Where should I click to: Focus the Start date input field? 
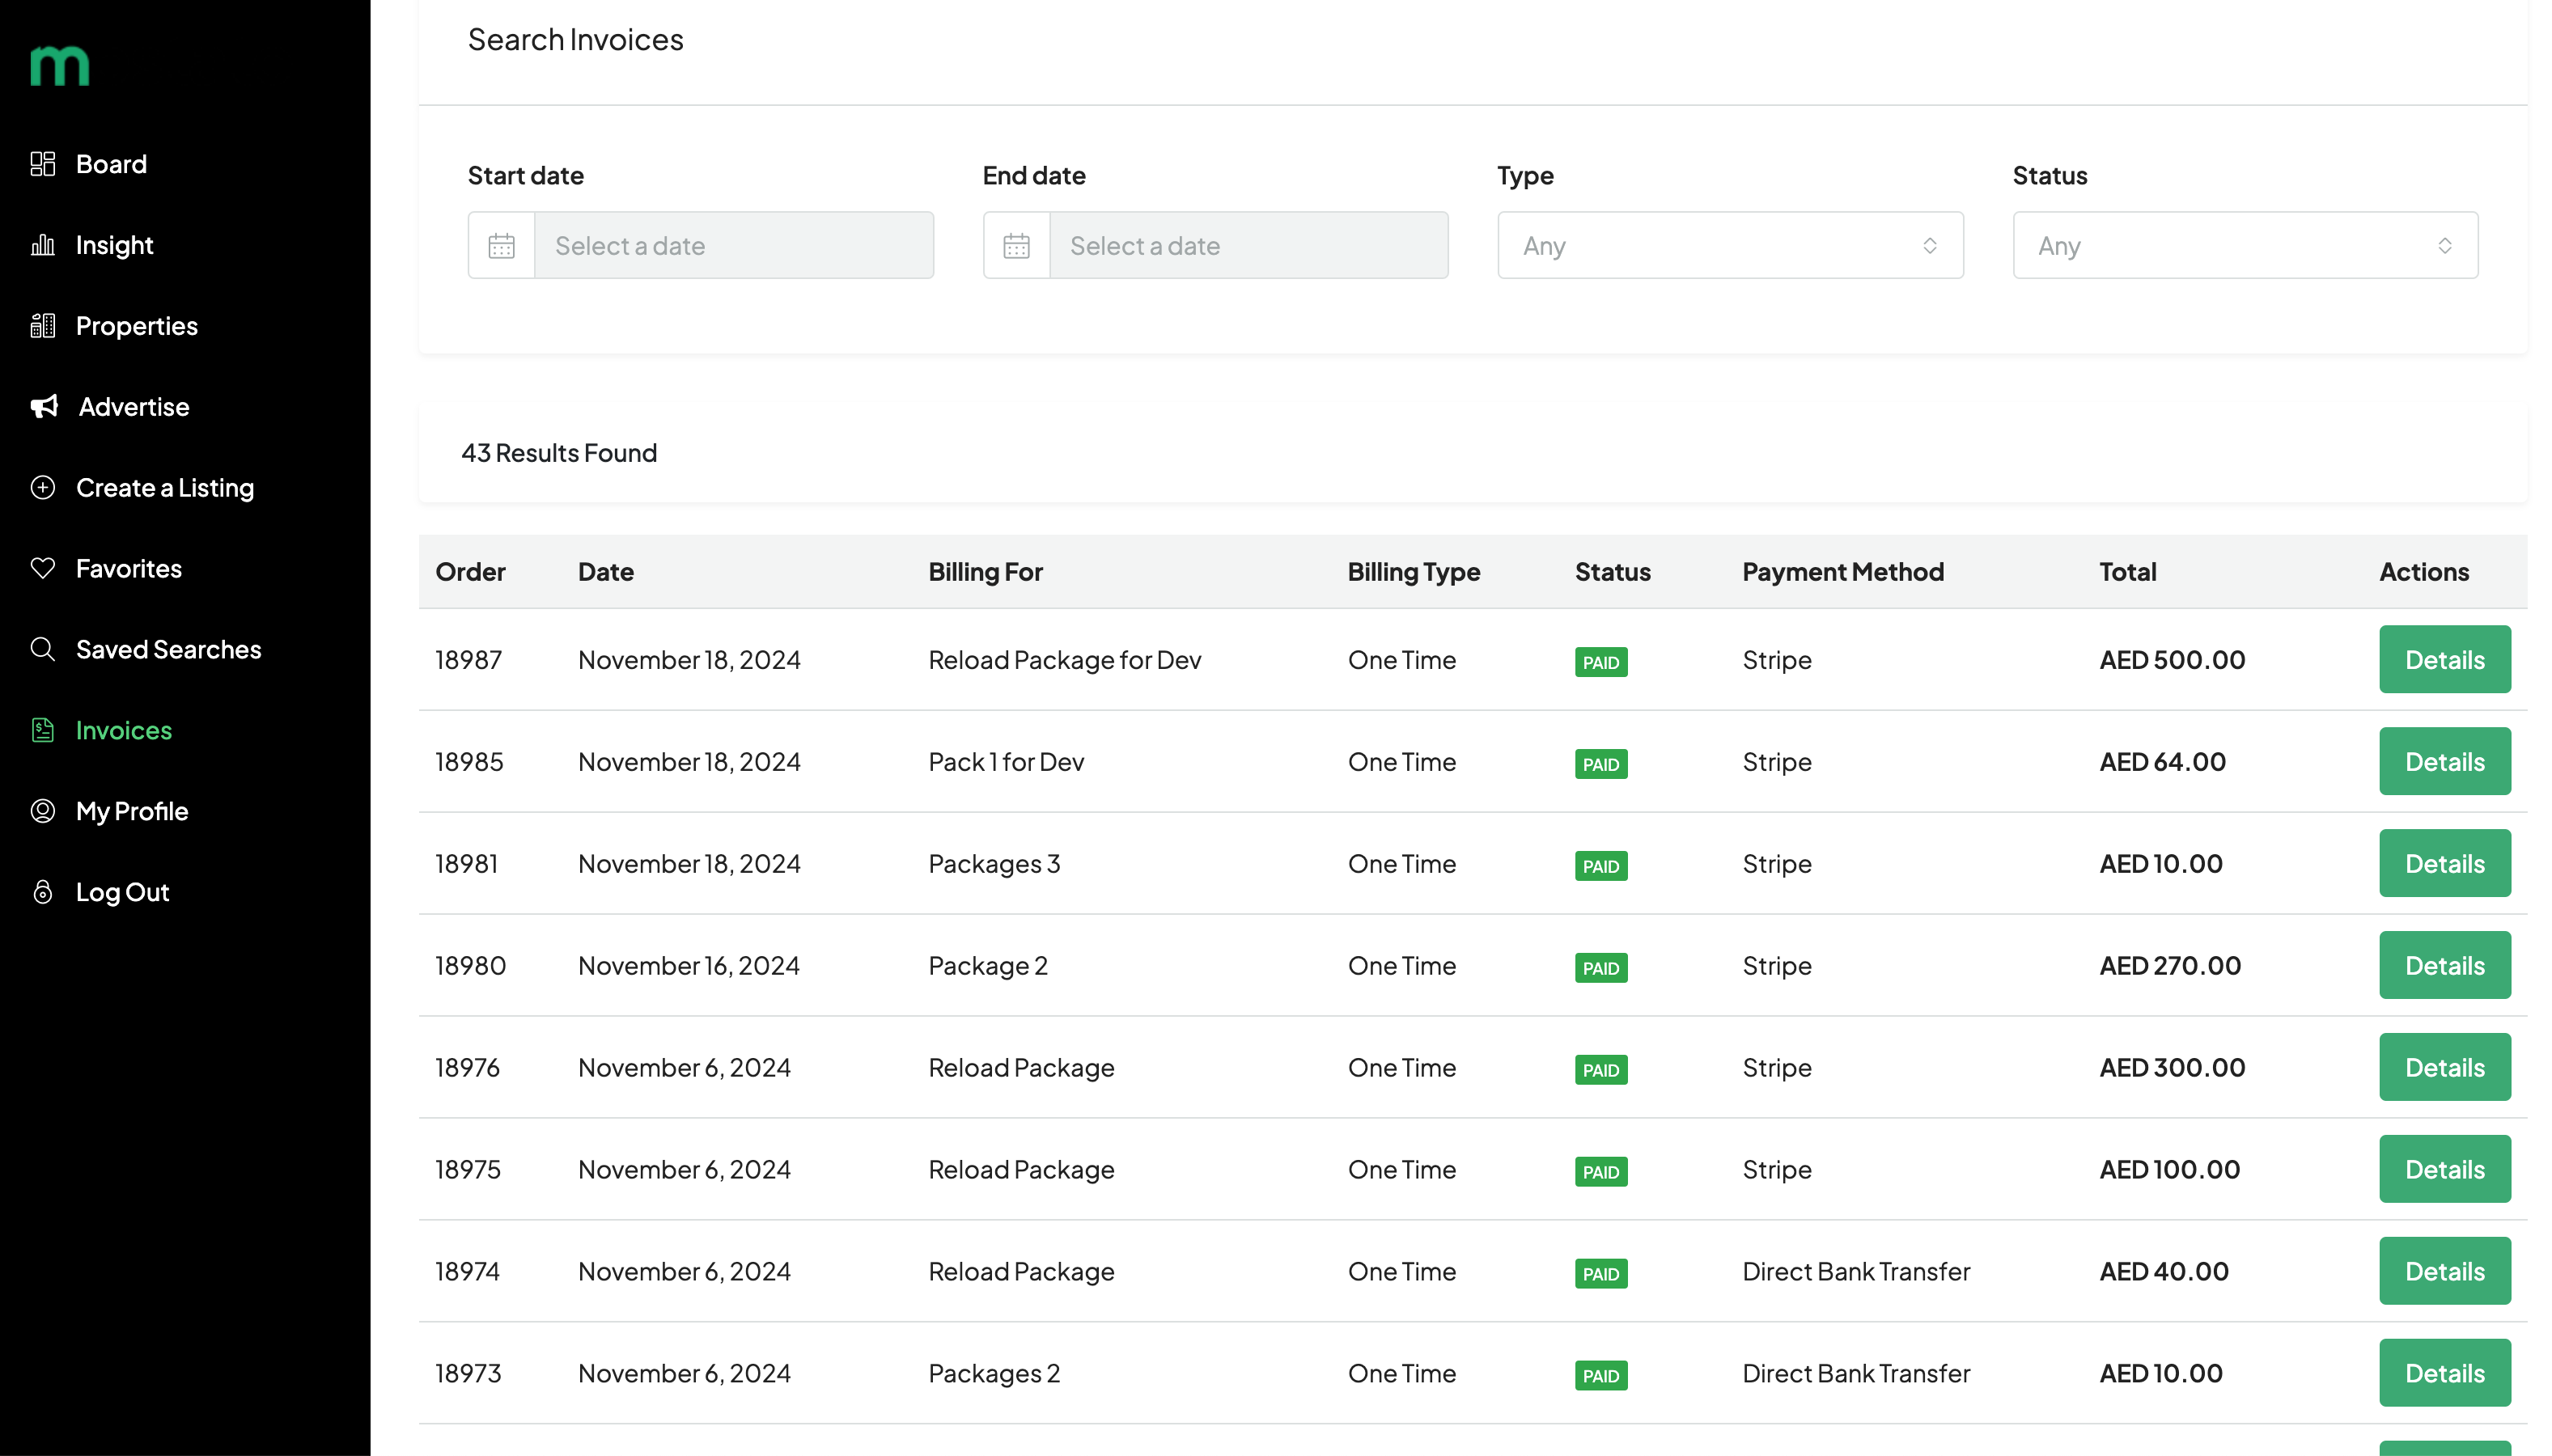(734, 246)
